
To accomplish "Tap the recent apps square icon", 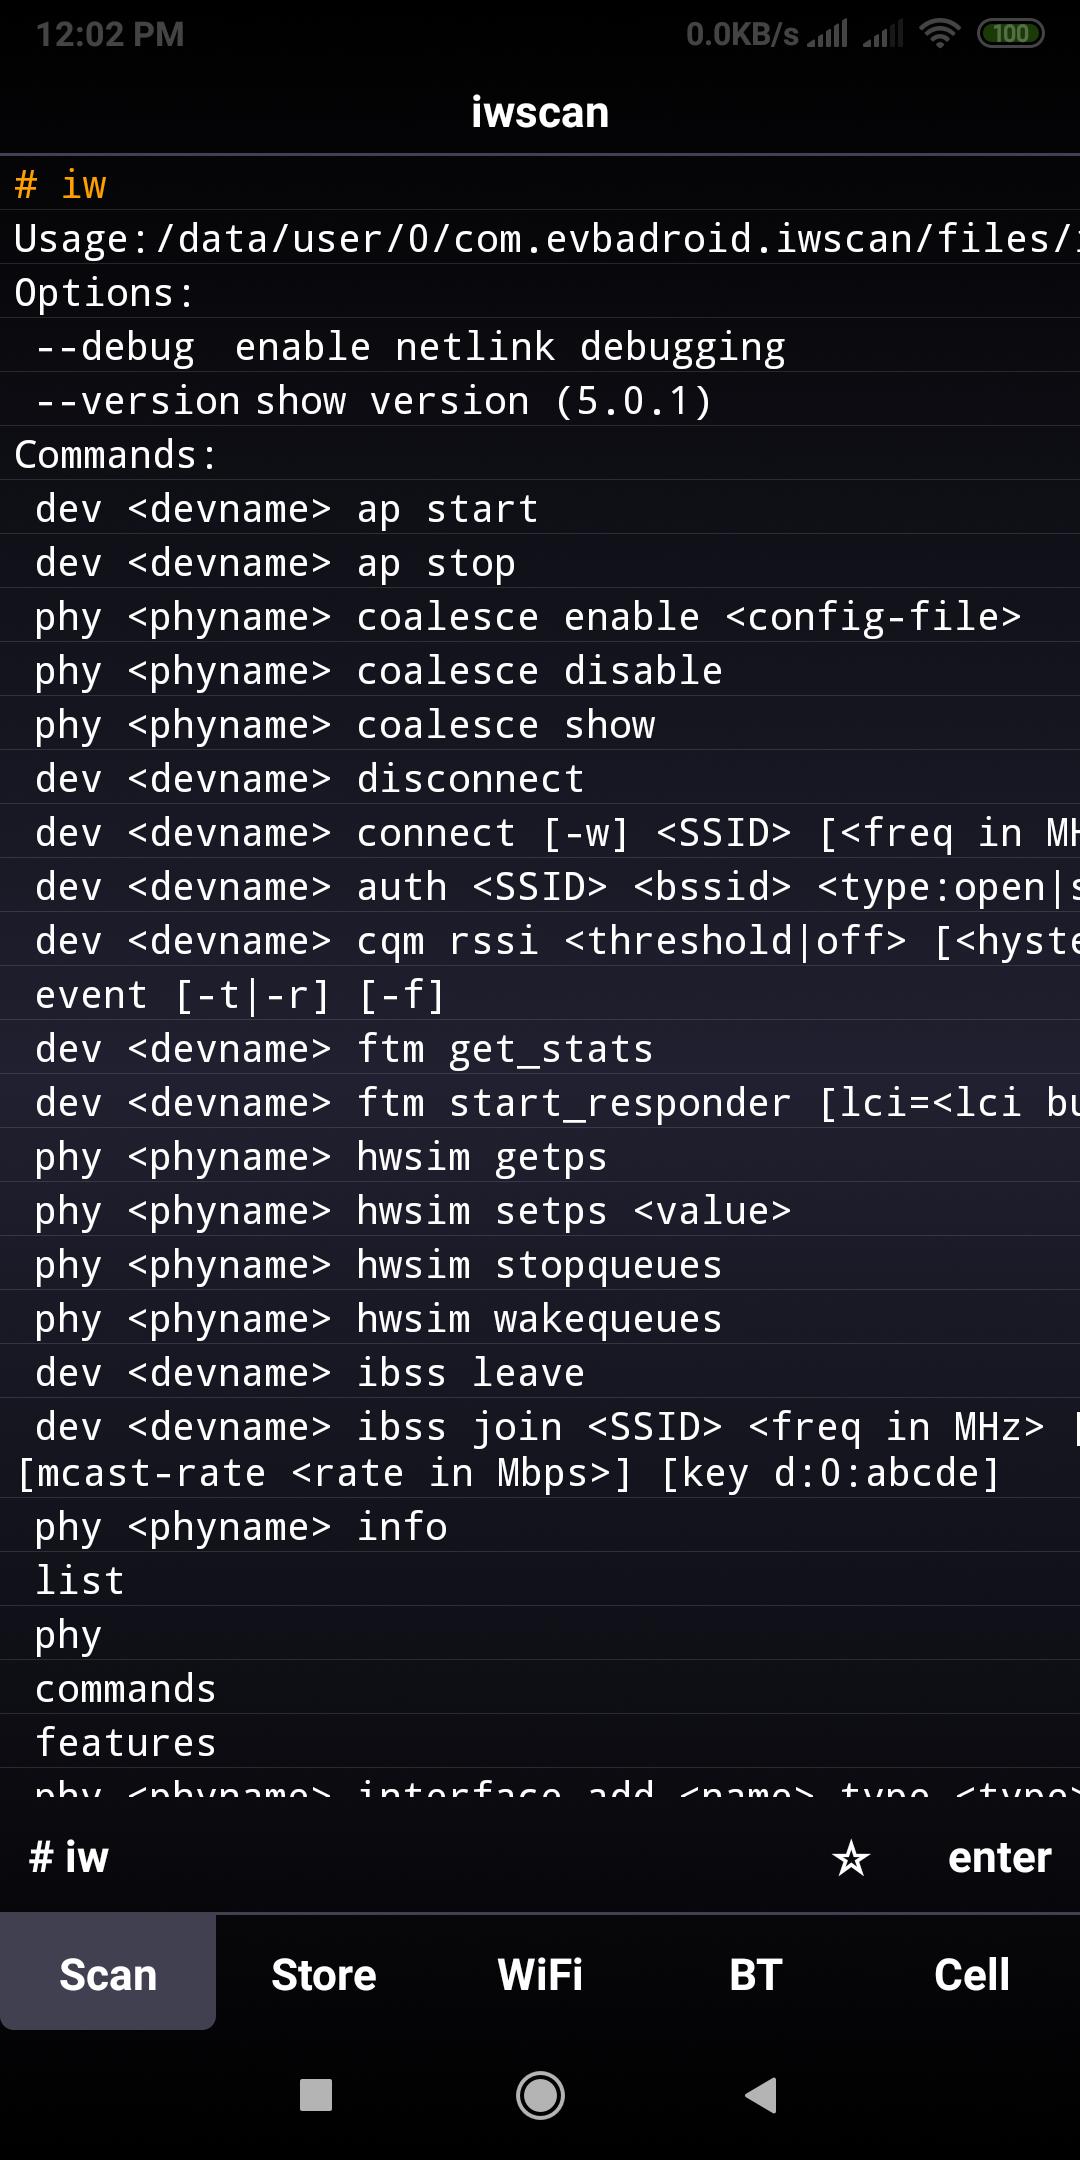I will pyautogui.click(x=316, y=2095).
